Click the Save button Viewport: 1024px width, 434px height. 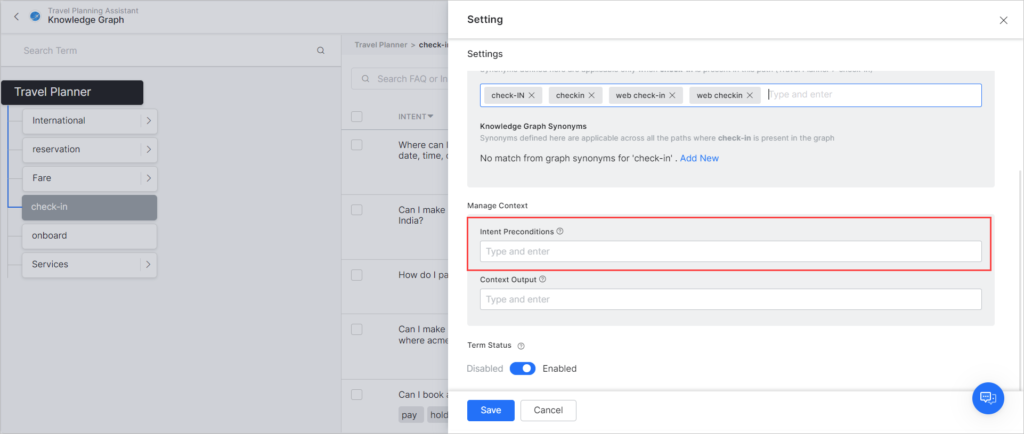(x=490, y=410)
